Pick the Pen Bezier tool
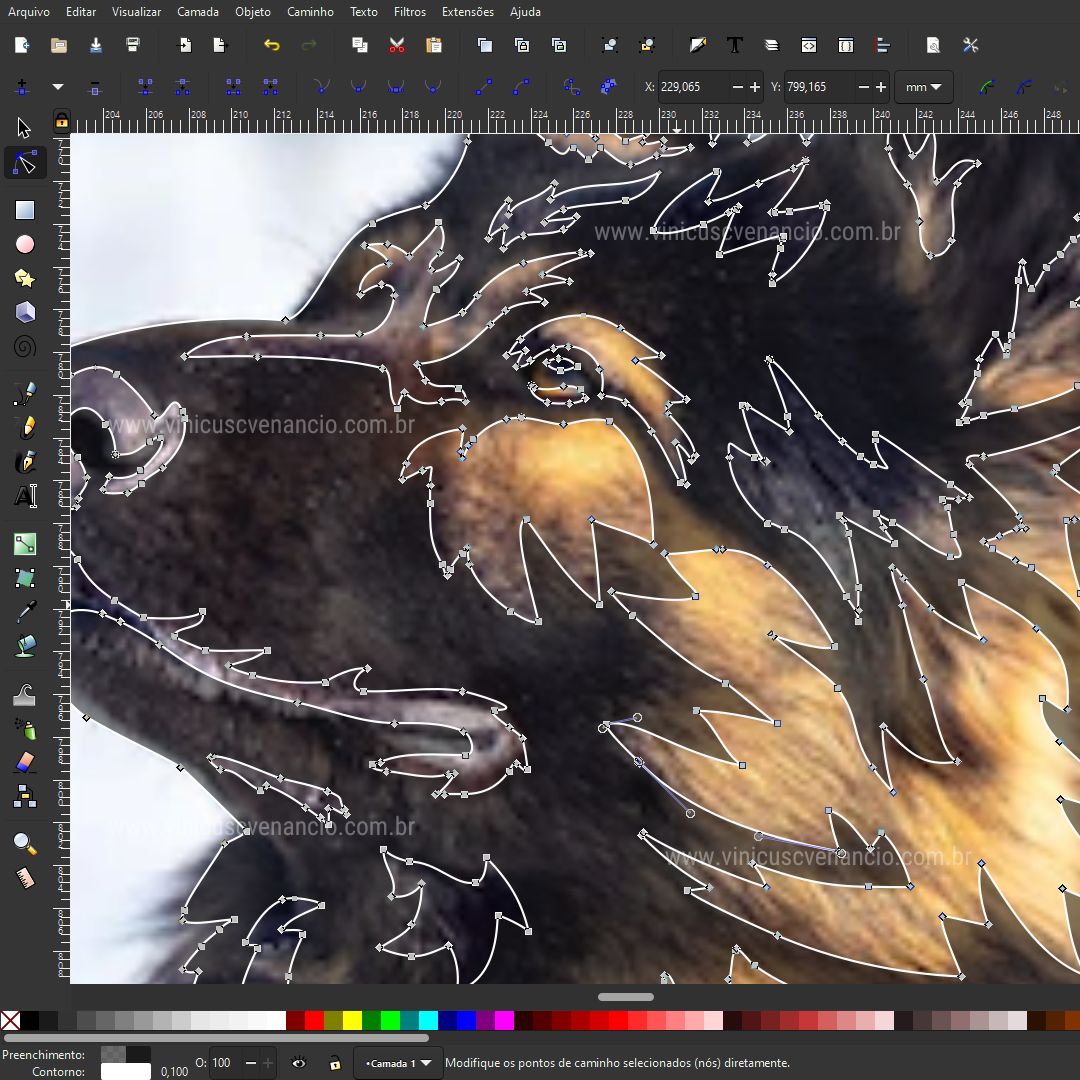Image resolution: width=1080 pixels, height=1080 pixels. click(25, 394)
